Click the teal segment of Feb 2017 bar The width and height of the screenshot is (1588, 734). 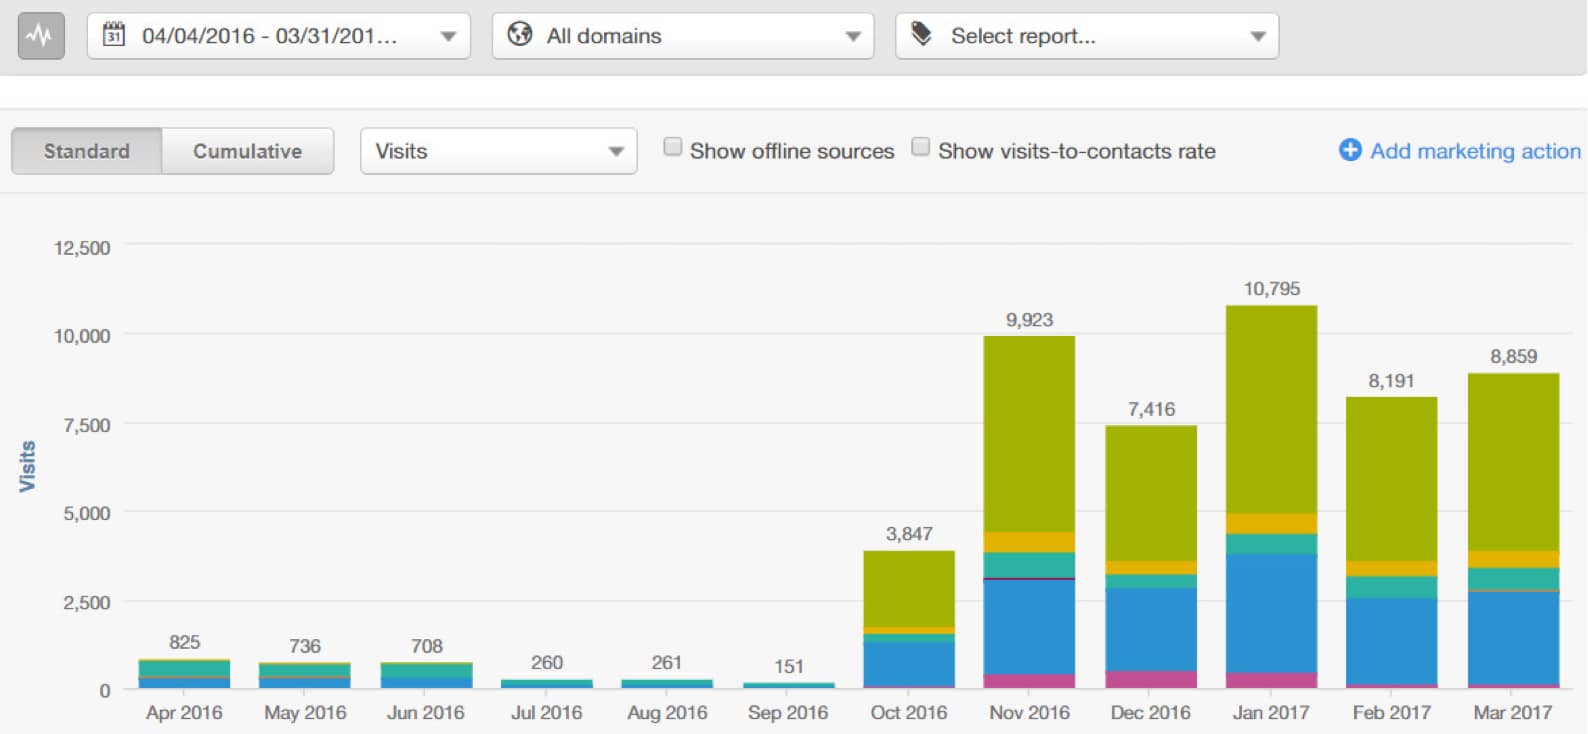[x=1391, y=588]
